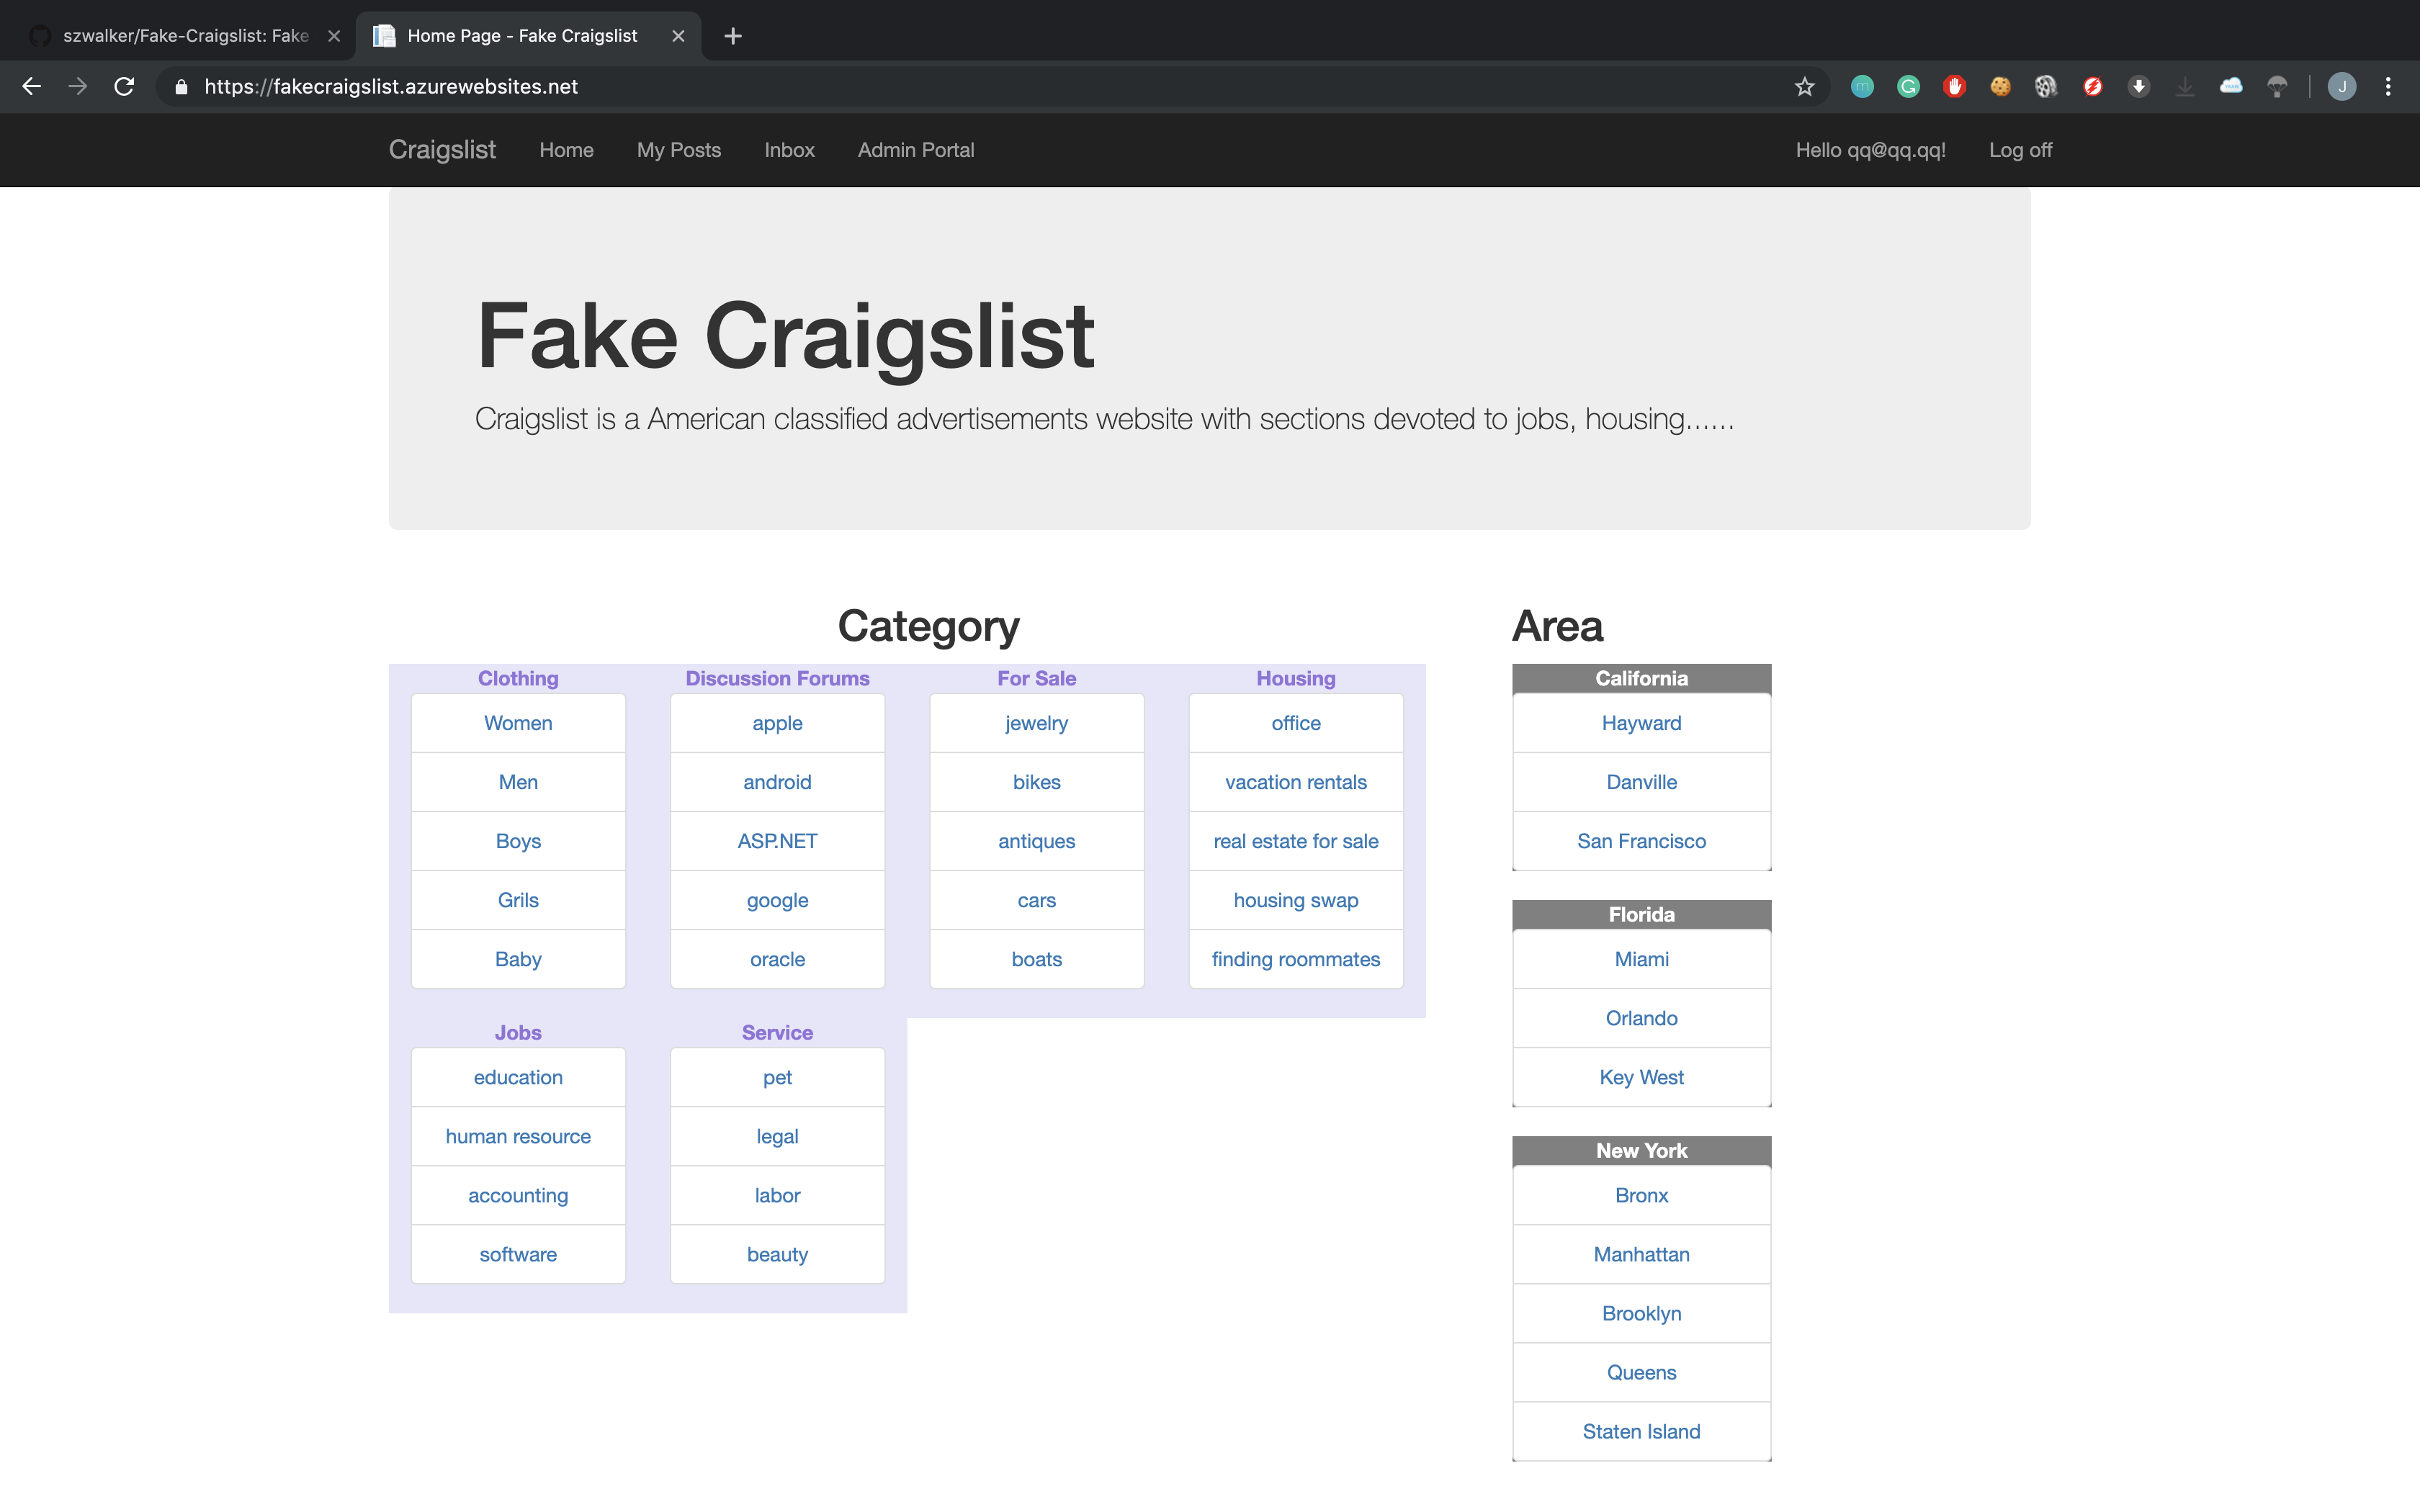Reload the page with refresh icon
This screenshot has width=2420, height=1512.
(x=124, y=87)
